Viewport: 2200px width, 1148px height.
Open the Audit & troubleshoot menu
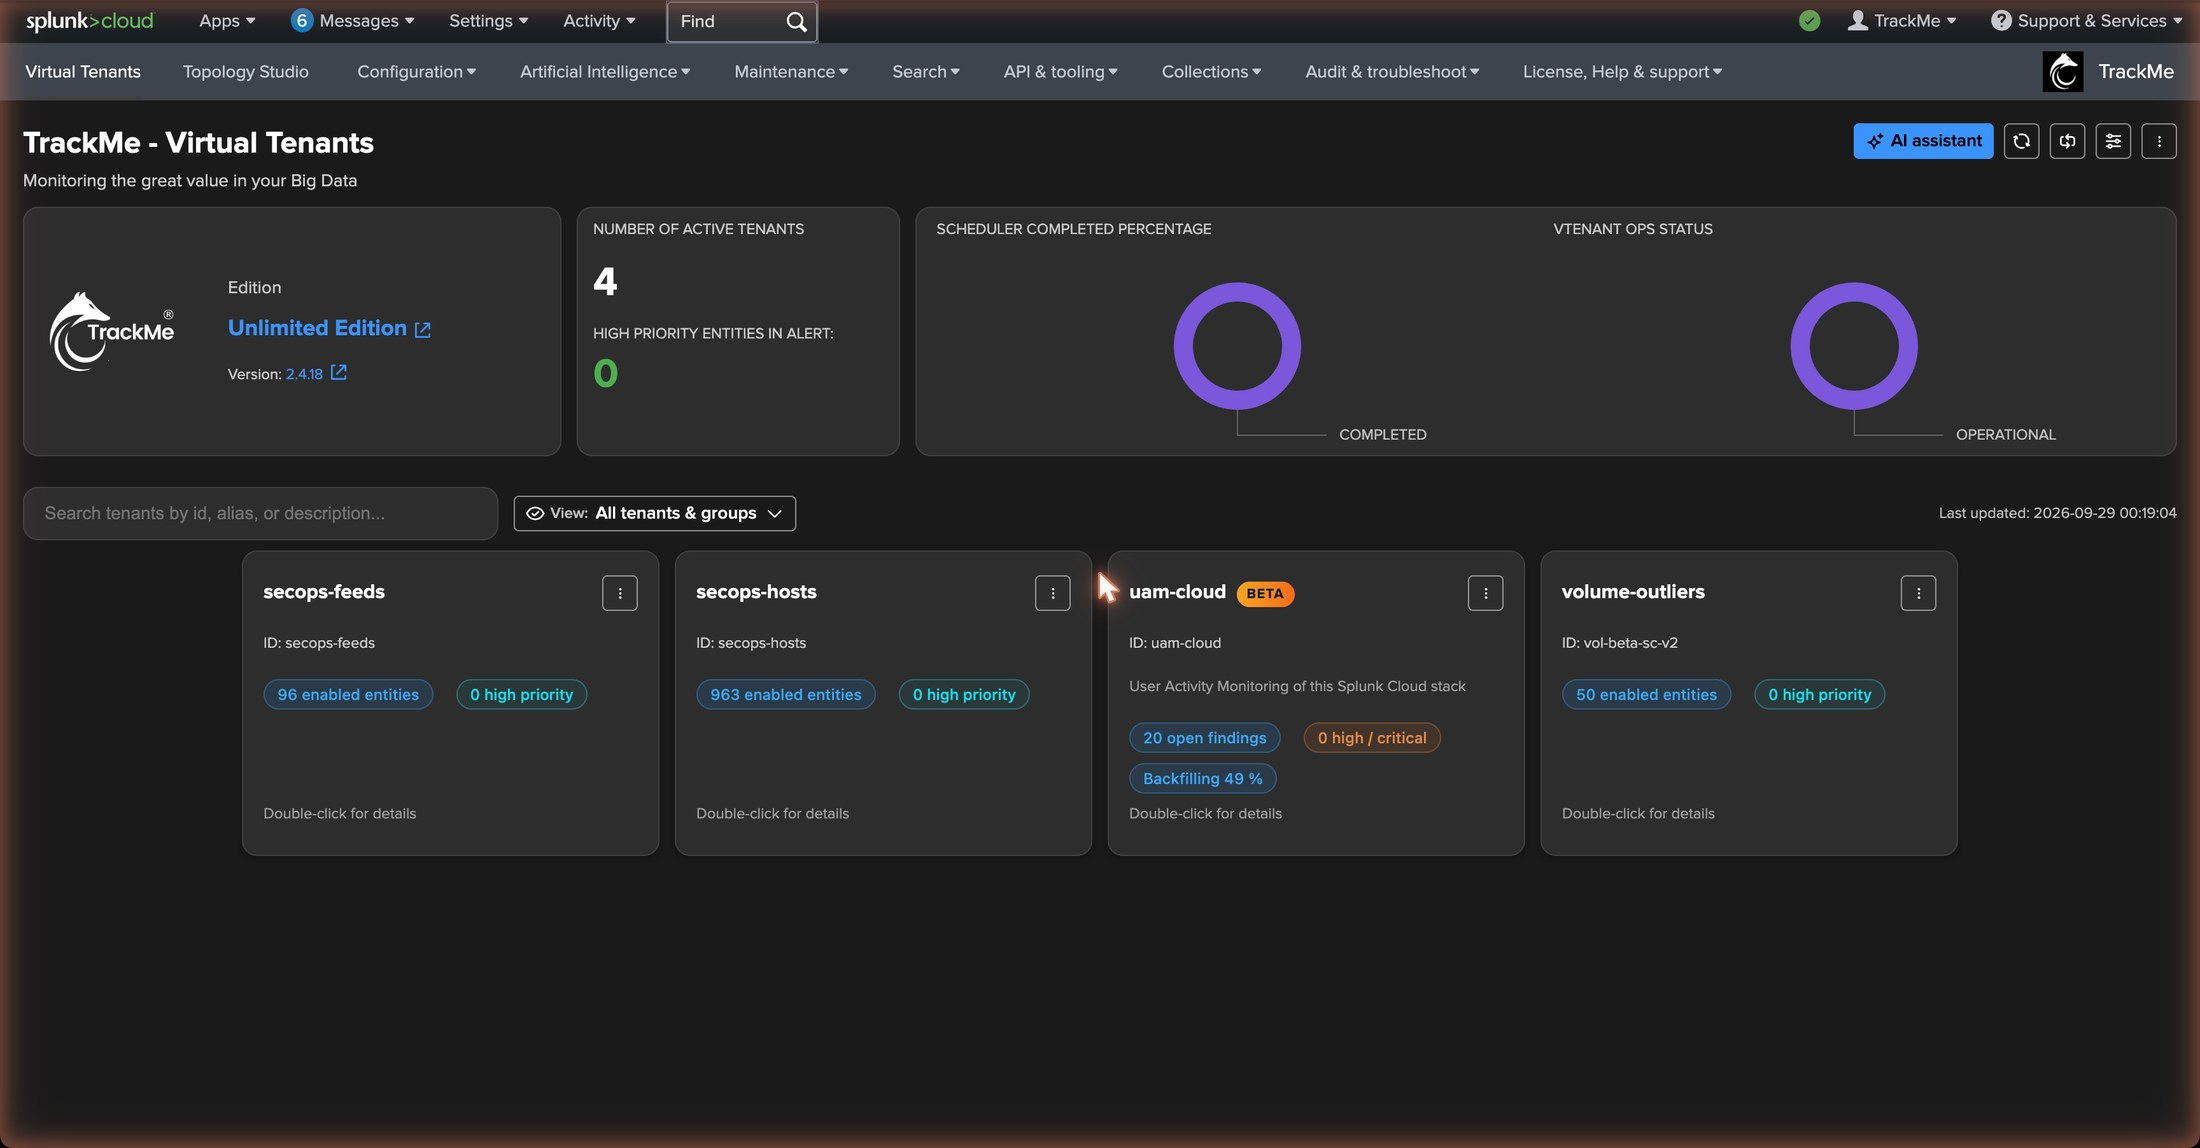1392,72
